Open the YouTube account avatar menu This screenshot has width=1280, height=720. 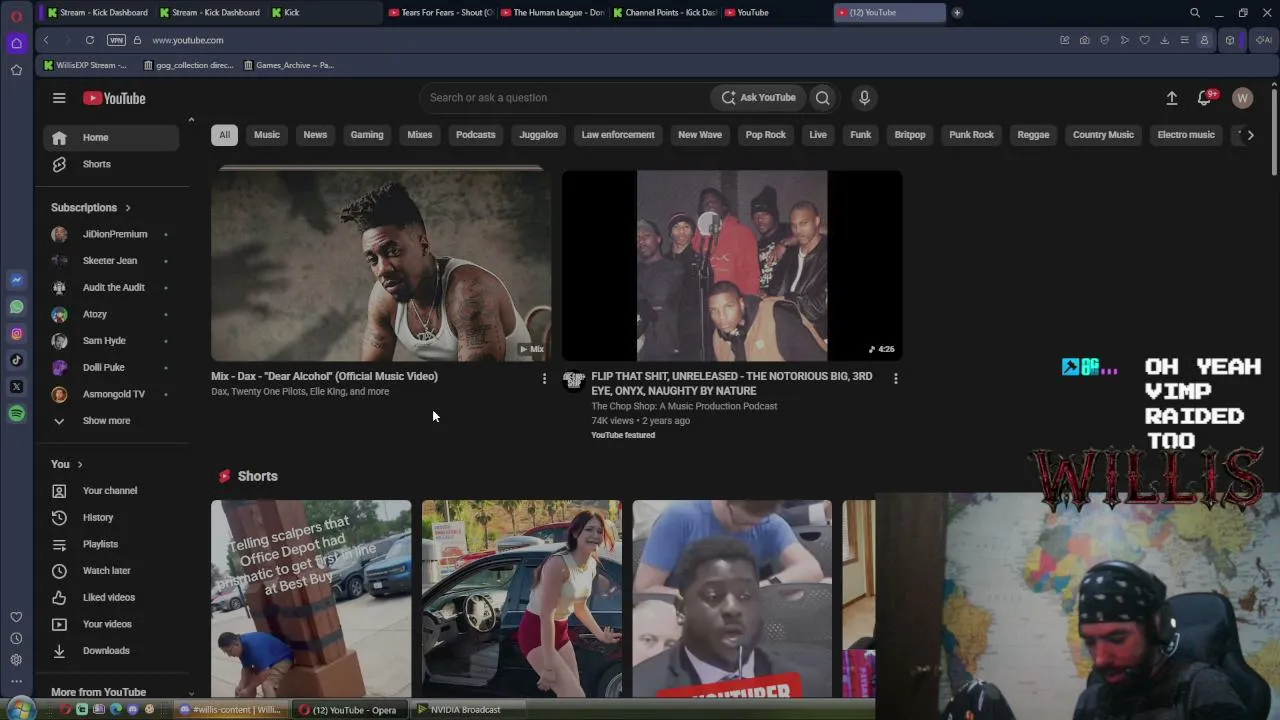point(1243,98)
